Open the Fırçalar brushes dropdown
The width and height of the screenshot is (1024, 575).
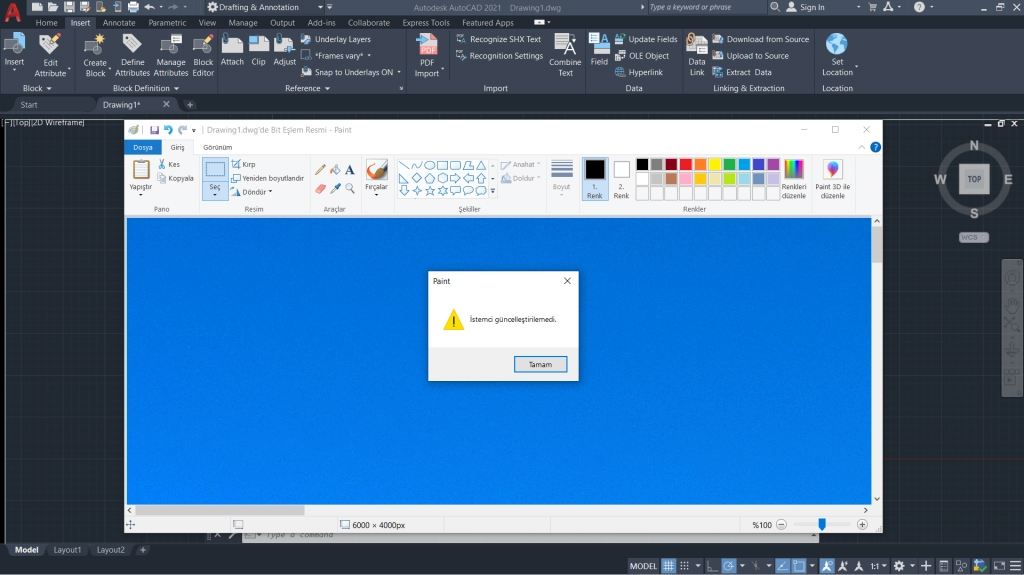[x=376, y=194]
